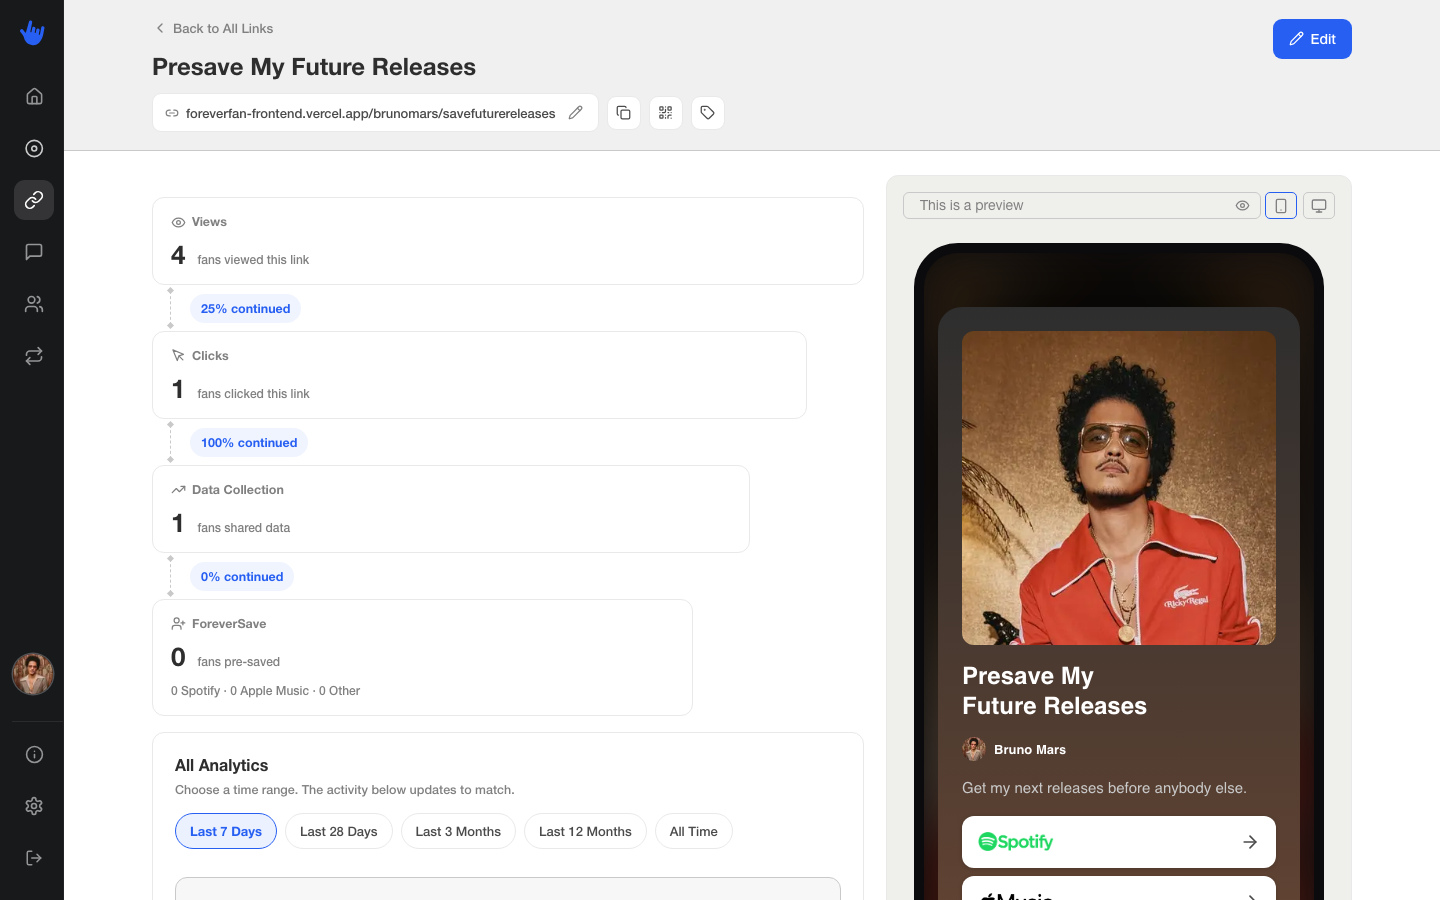1440x900 pixels.
Task: Open the Home icon in sidebar
Action: pos(34,96)
